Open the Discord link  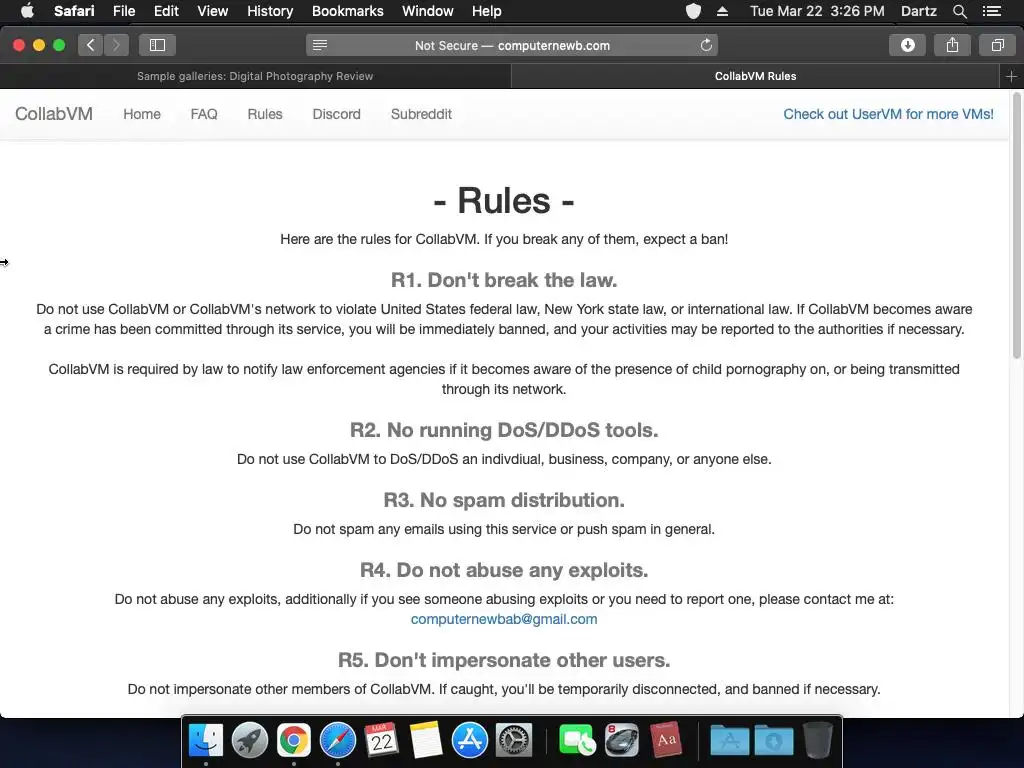point(336,114)
